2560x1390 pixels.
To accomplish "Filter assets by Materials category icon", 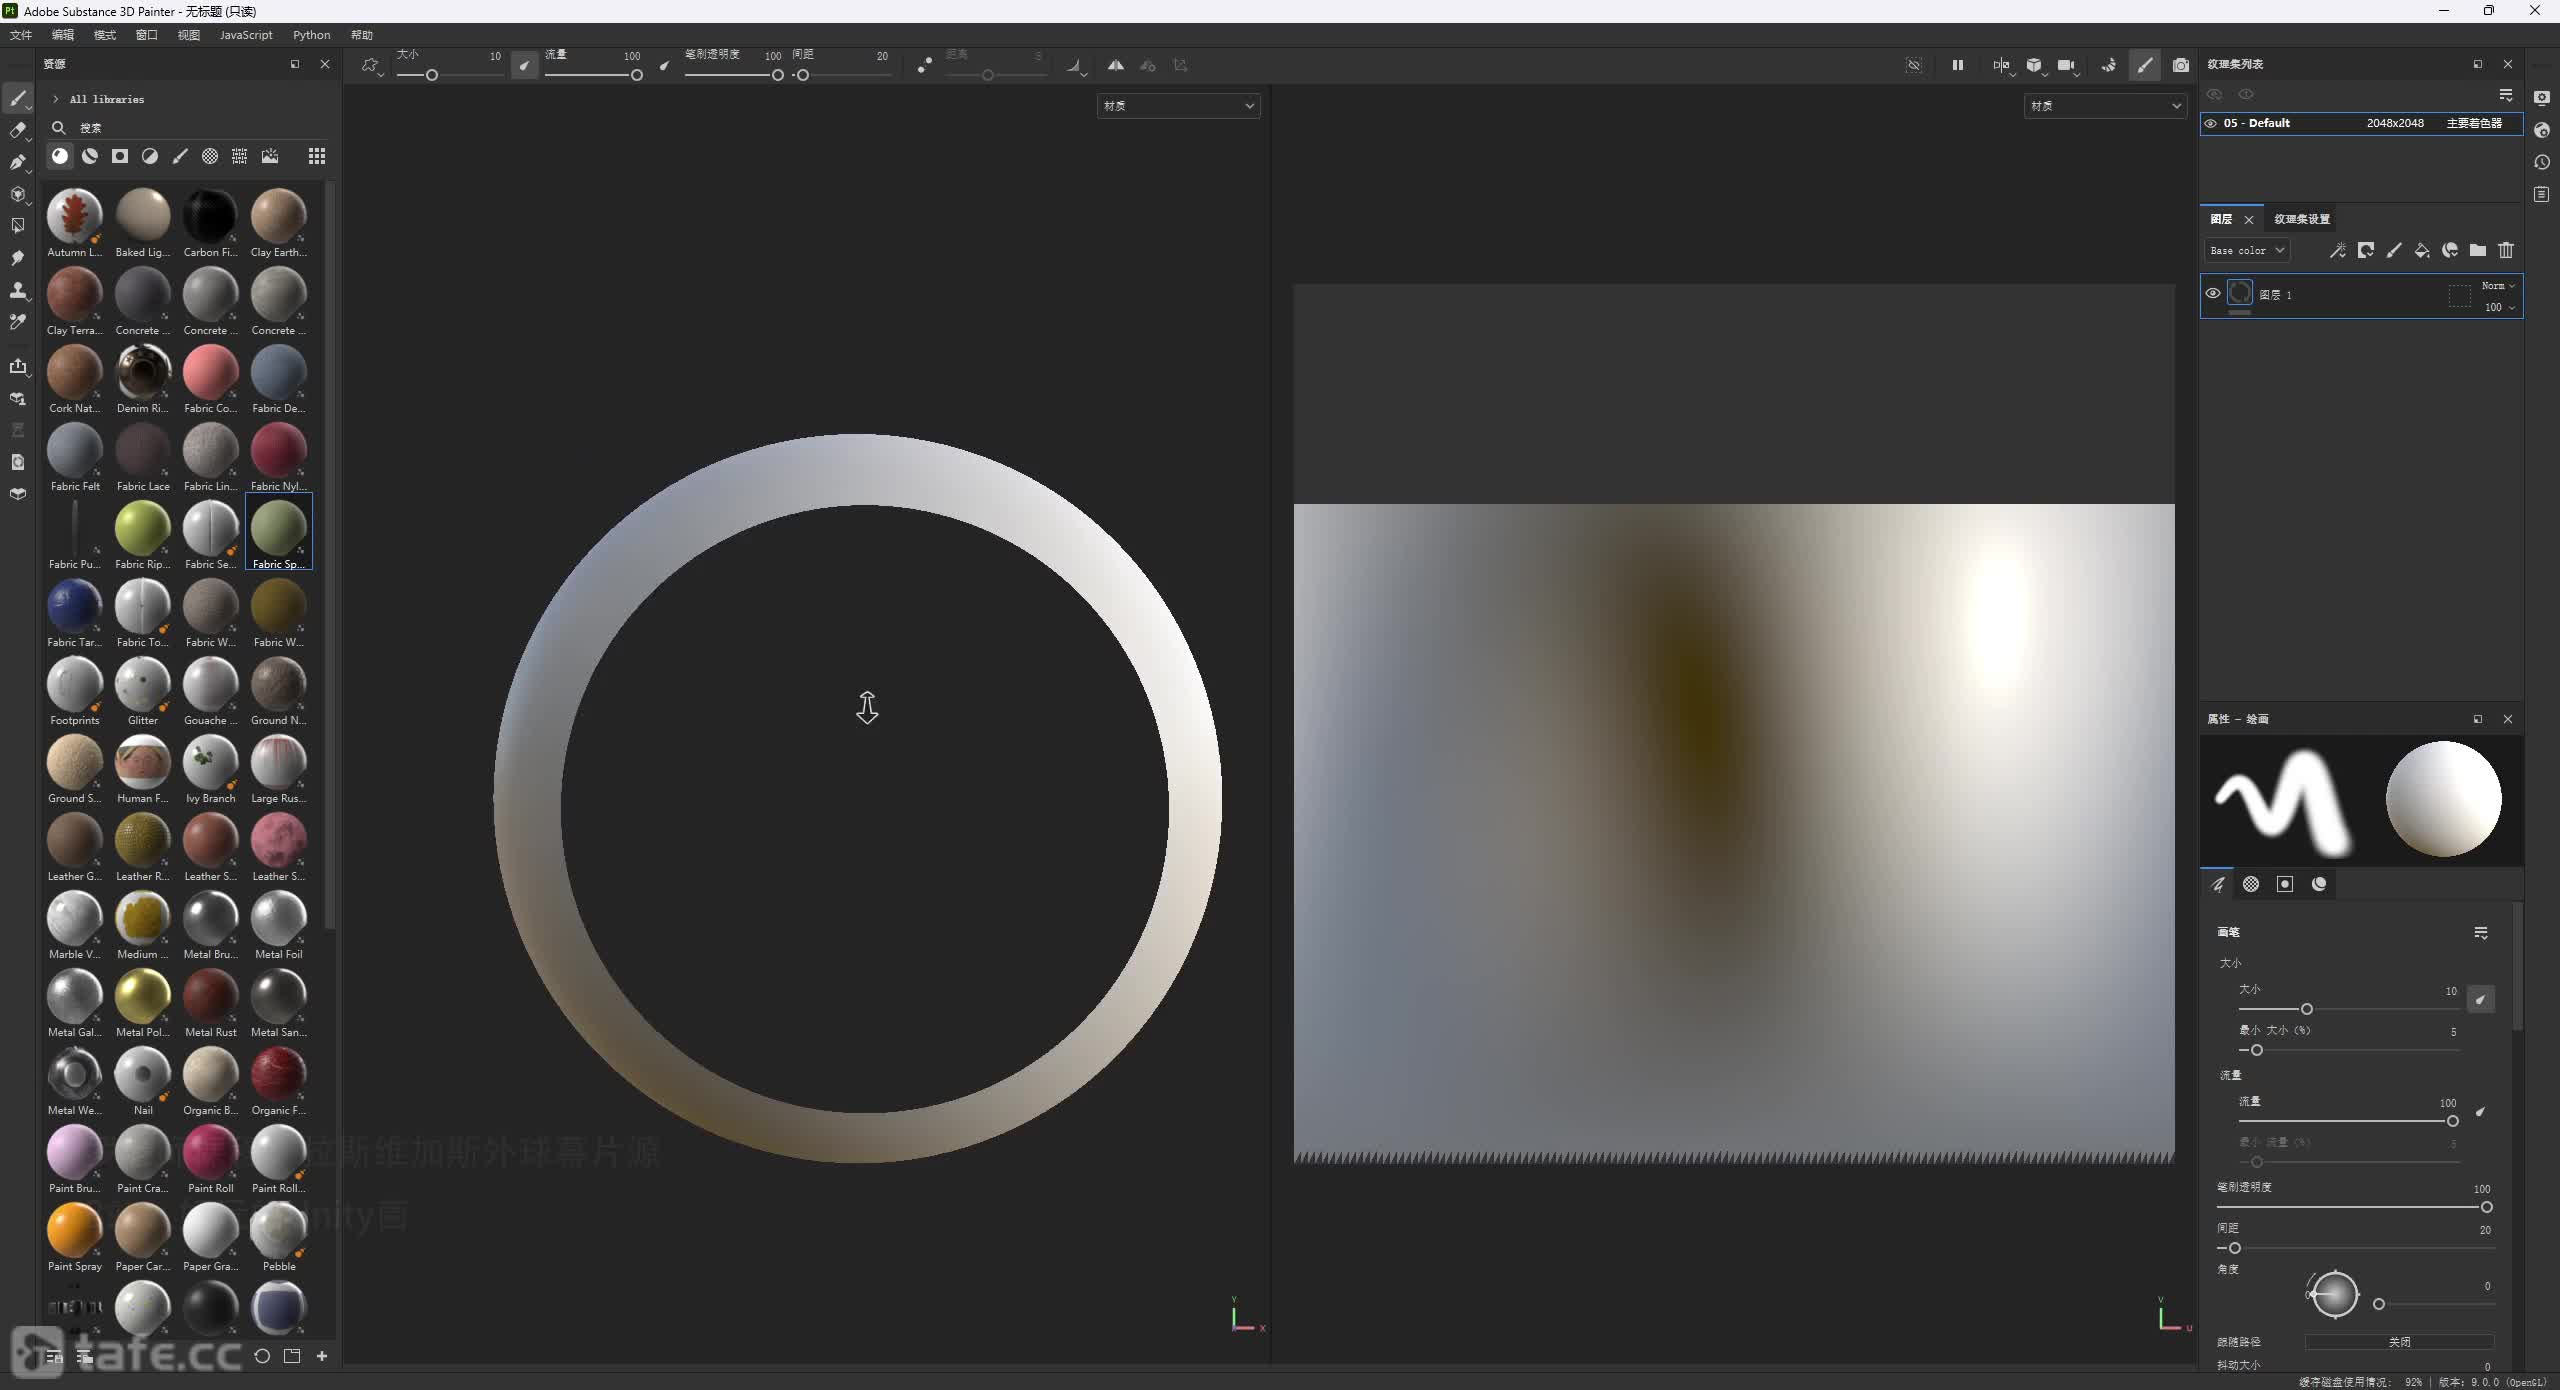I will point(60,156).
